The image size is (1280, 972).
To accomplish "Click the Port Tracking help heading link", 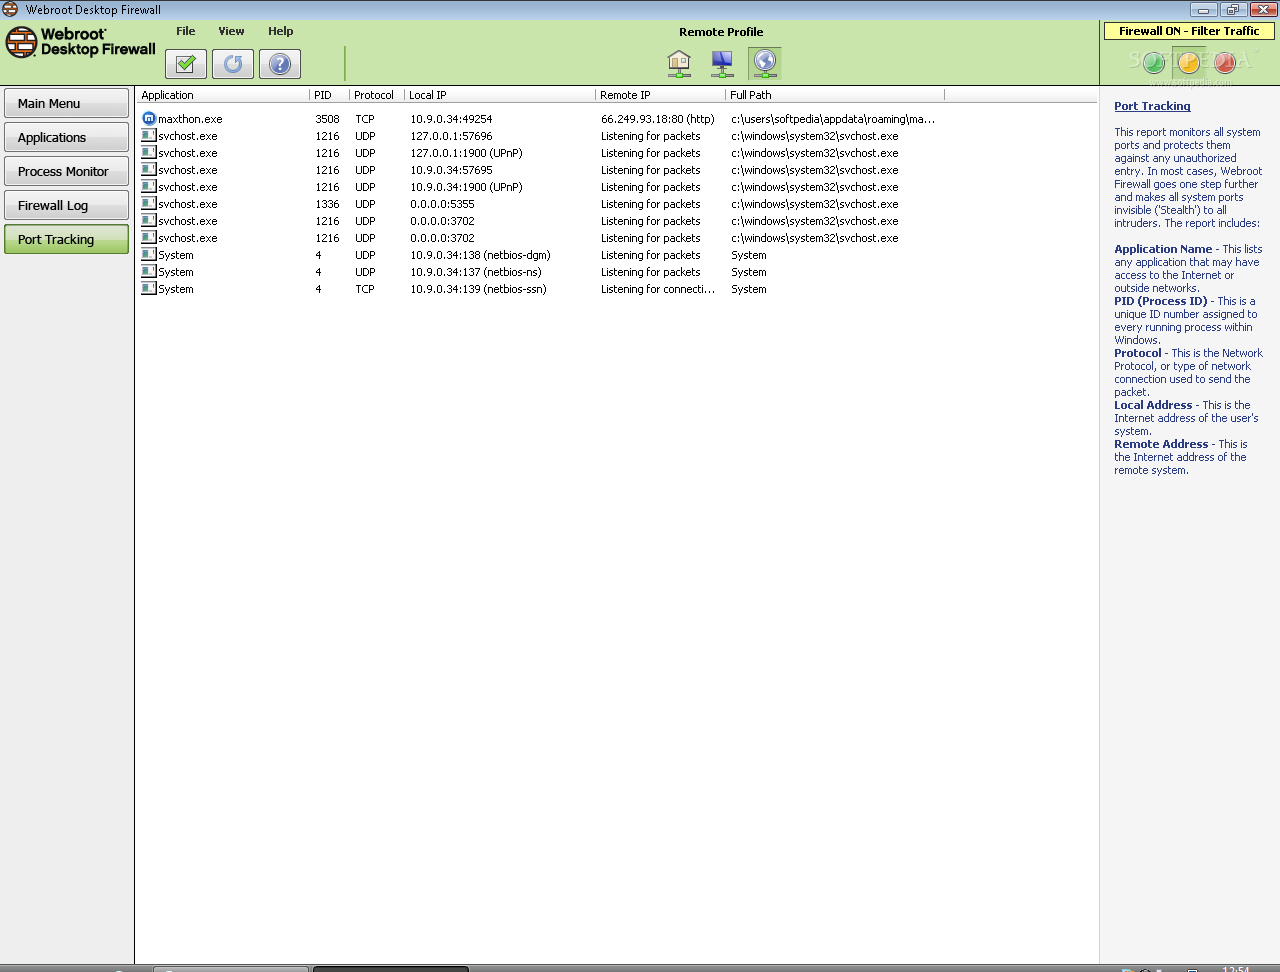I will tap(1152, 106).
